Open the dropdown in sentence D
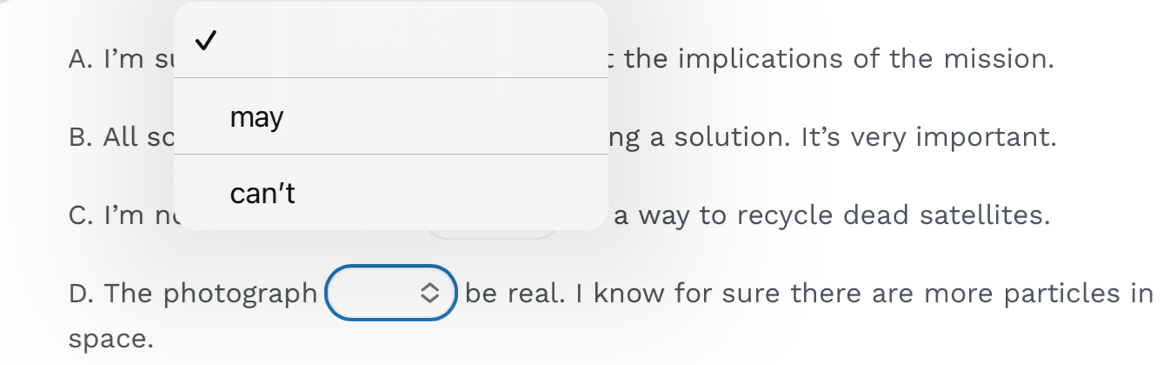The image size is (1163, 365). coord(392,293)
